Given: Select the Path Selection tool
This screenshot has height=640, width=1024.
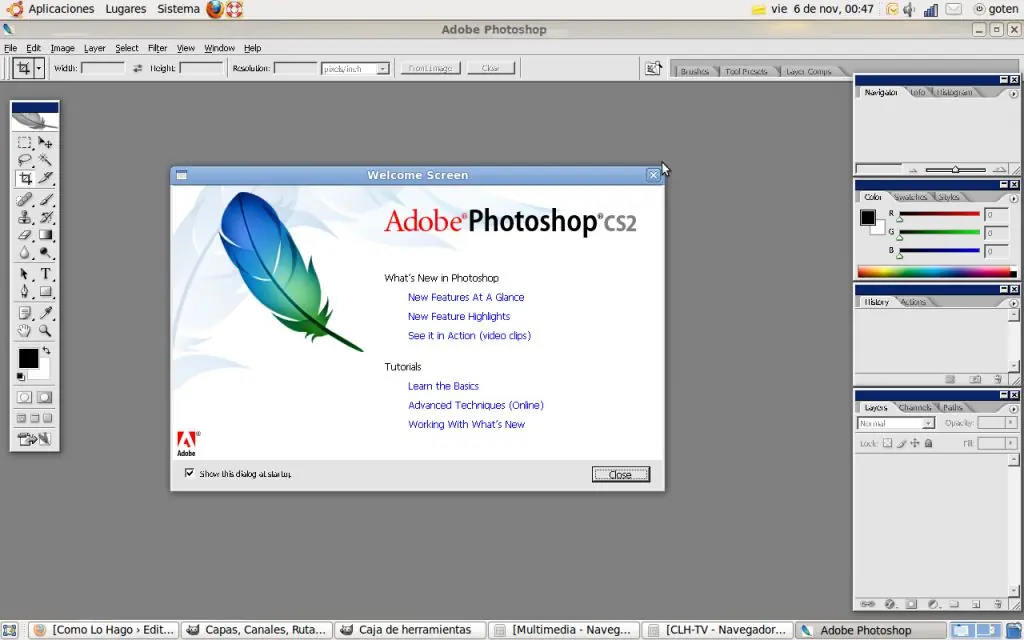Looking at the screenshot, I should [24, 274].
